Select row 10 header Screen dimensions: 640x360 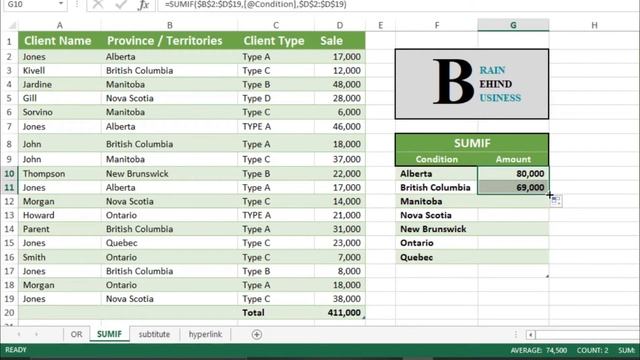pos(9,173)
